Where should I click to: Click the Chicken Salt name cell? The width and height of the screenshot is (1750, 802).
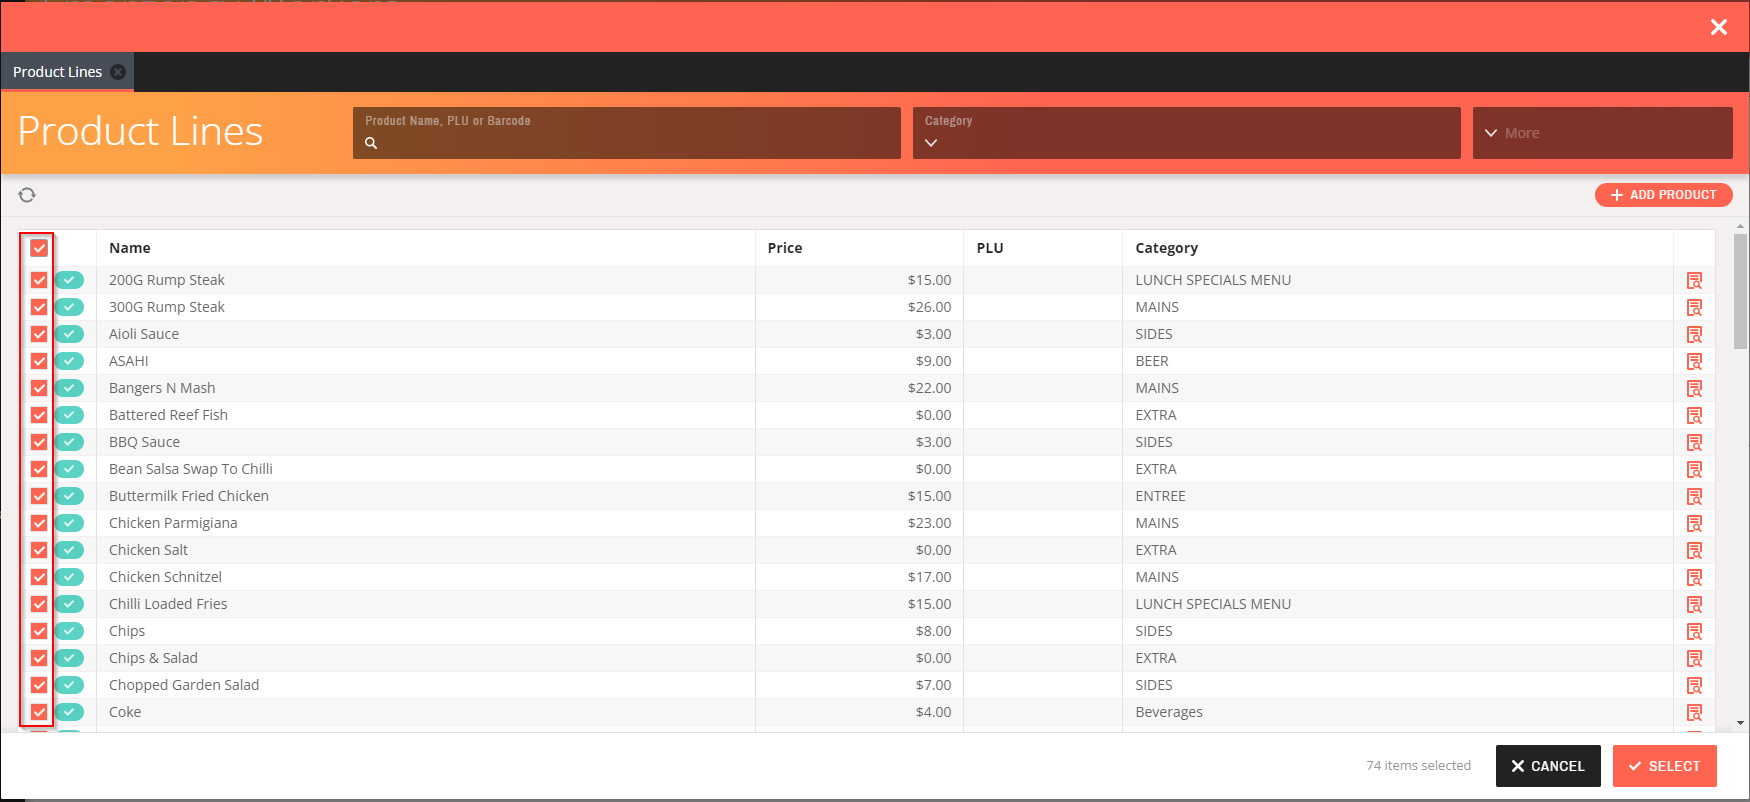click(425, 550)
